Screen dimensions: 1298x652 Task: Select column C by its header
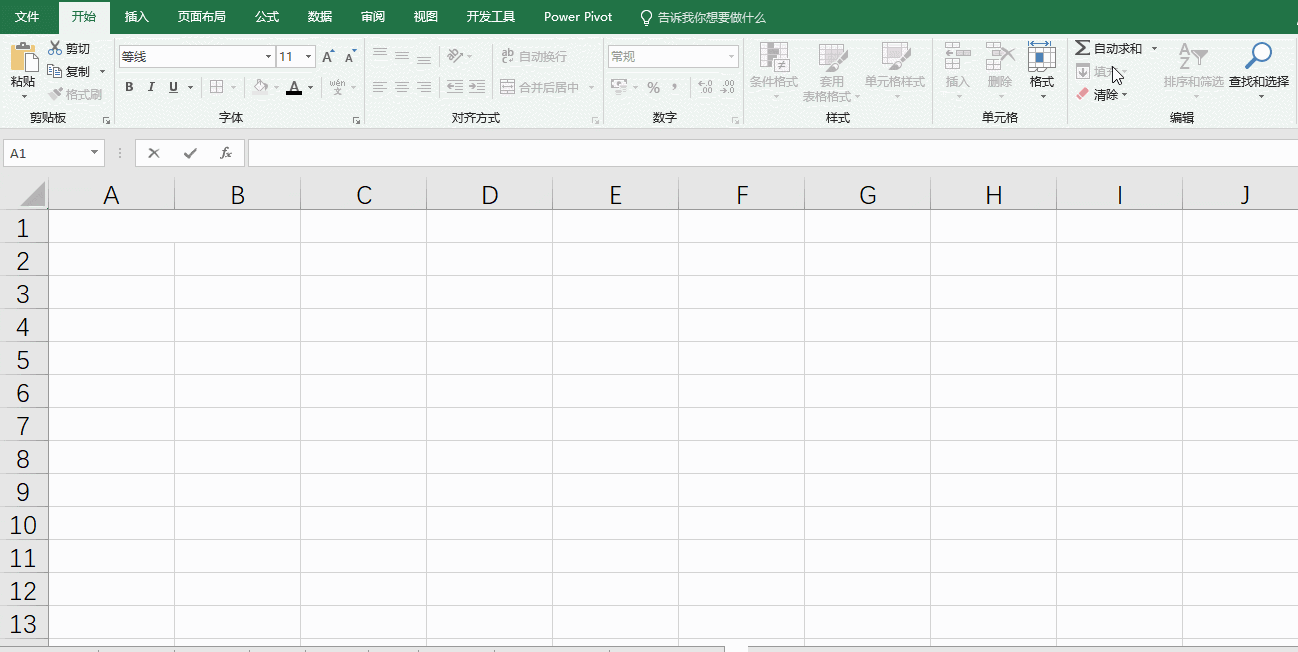pyautogui.click(x=363, y=193)
